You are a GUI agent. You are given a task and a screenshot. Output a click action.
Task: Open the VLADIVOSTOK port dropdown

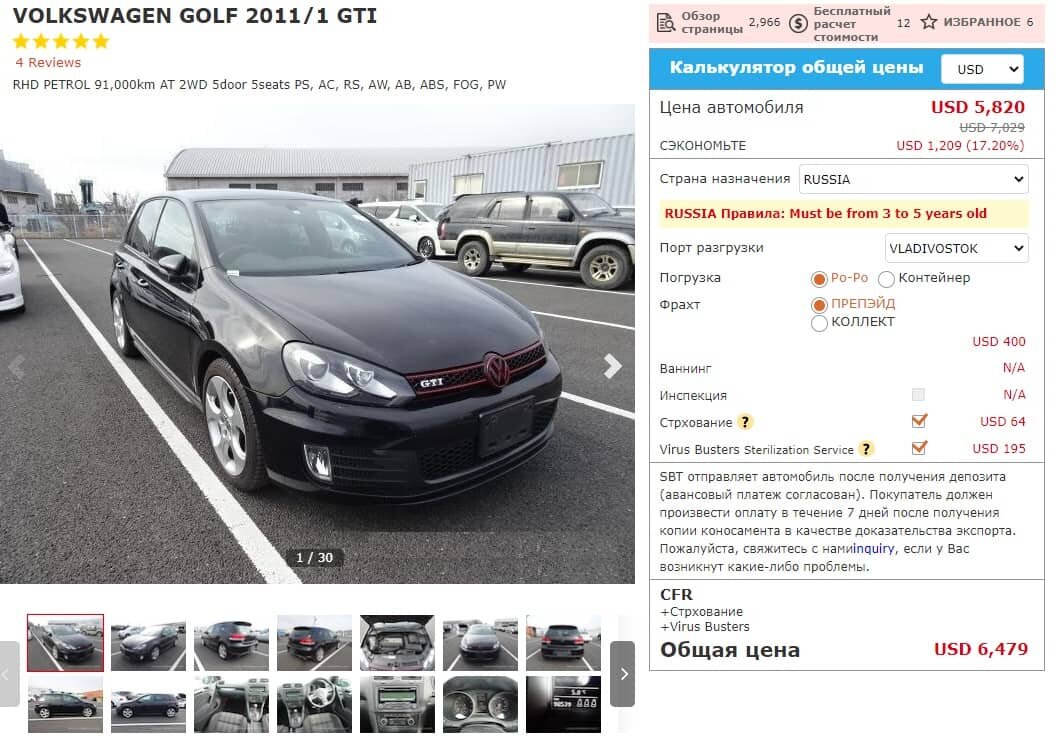coord(956,248)
